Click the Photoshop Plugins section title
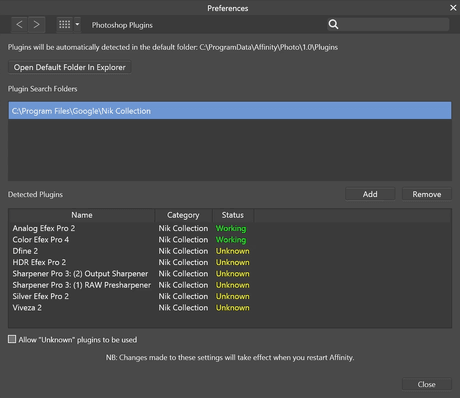This screenshot has height=398, width=460. 122,25
